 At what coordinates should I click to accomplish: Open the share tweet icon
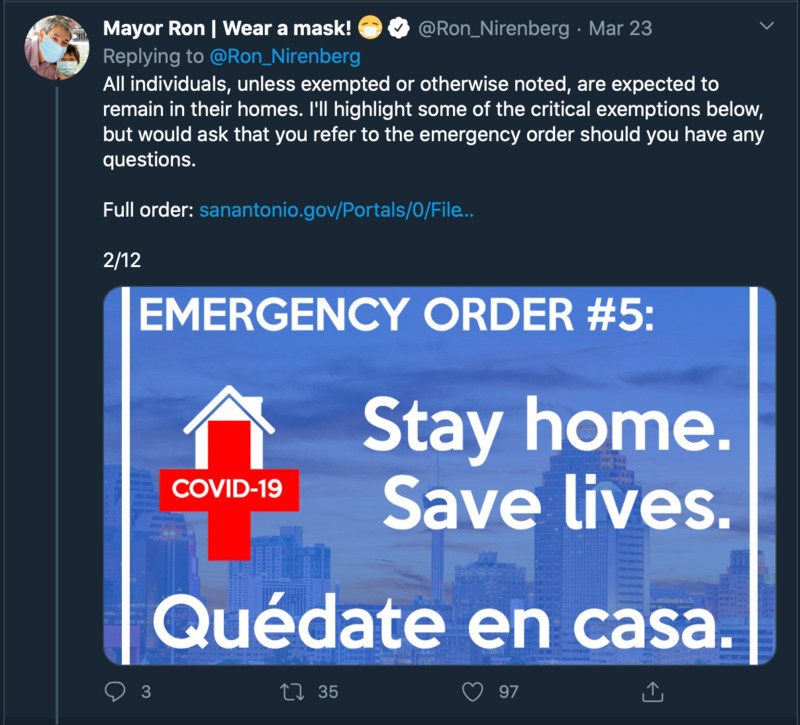tap(652, 691)
